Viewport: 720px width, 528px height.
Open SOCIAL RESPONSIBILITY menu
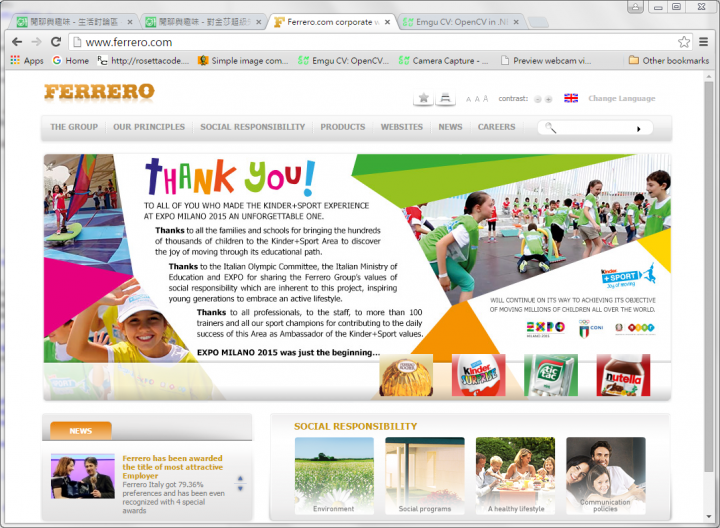click(x=253, y=127)
